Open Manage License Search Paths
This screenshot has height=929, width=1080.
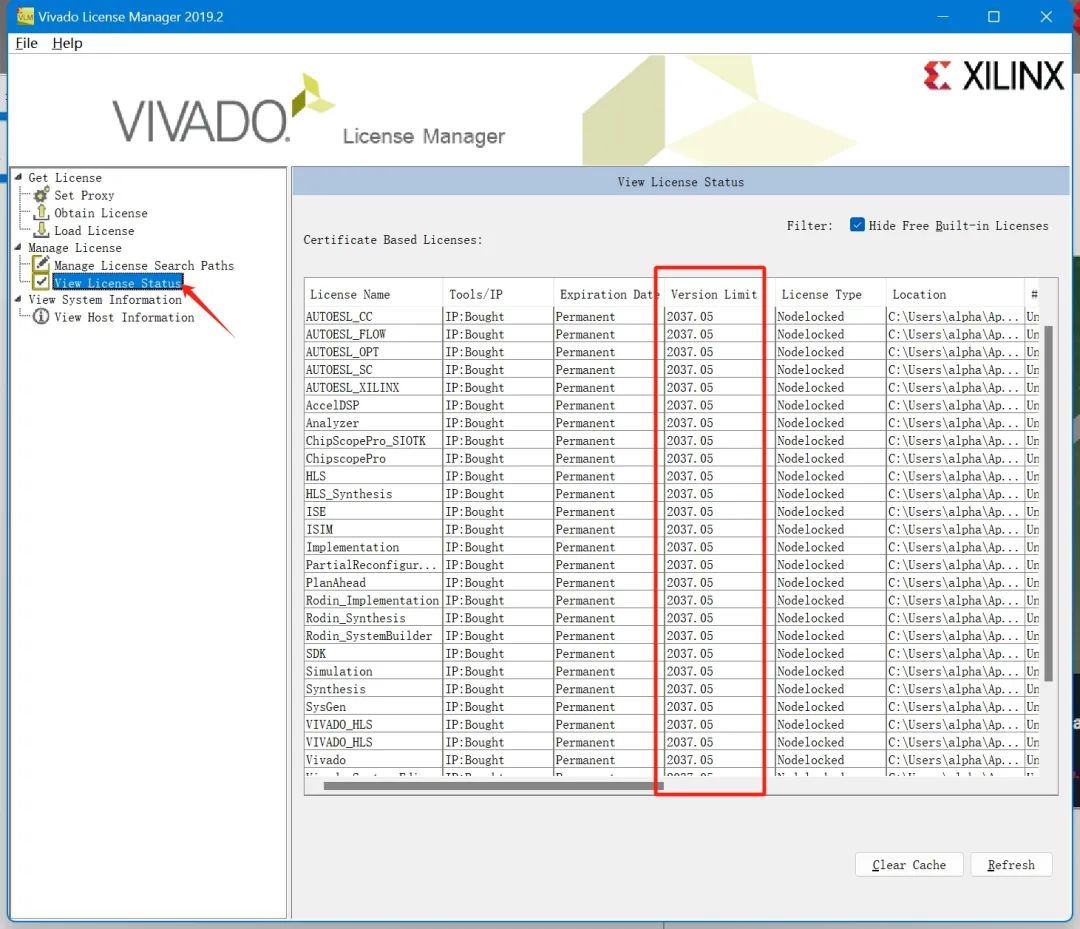144,265
